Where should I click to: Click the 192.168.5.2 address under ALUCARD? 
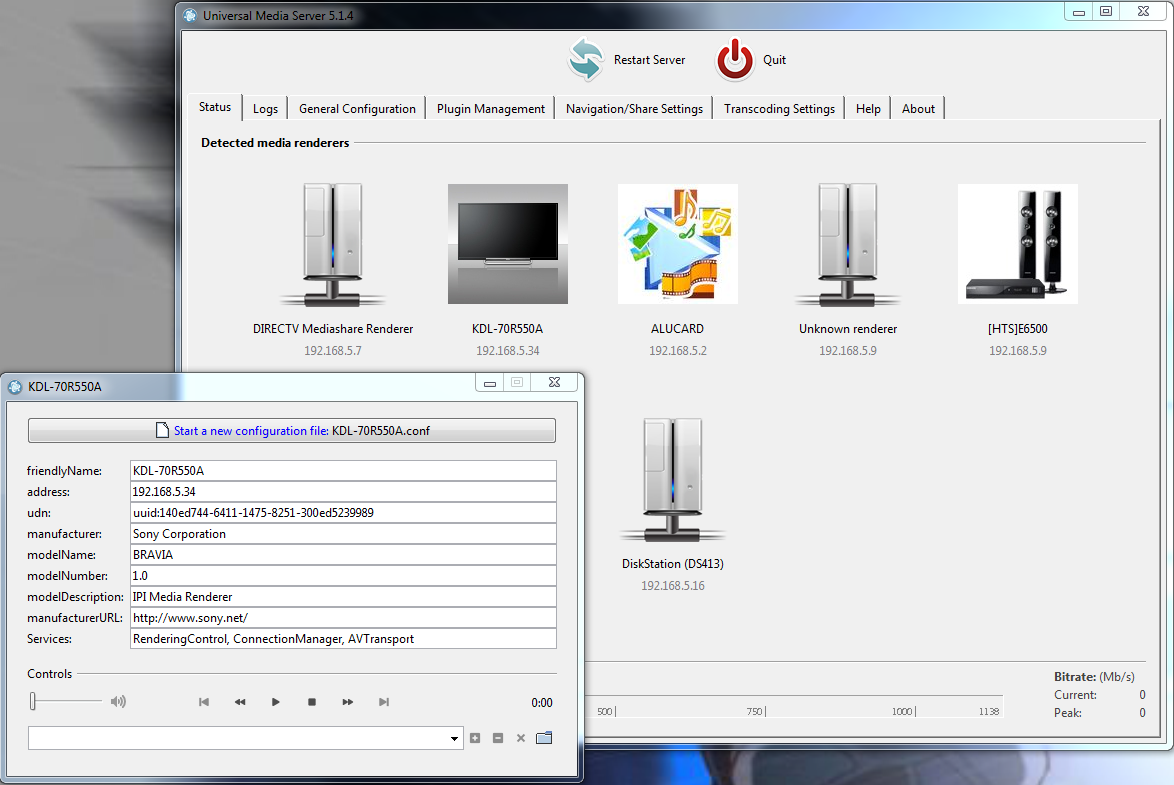(x=678, y=351)
